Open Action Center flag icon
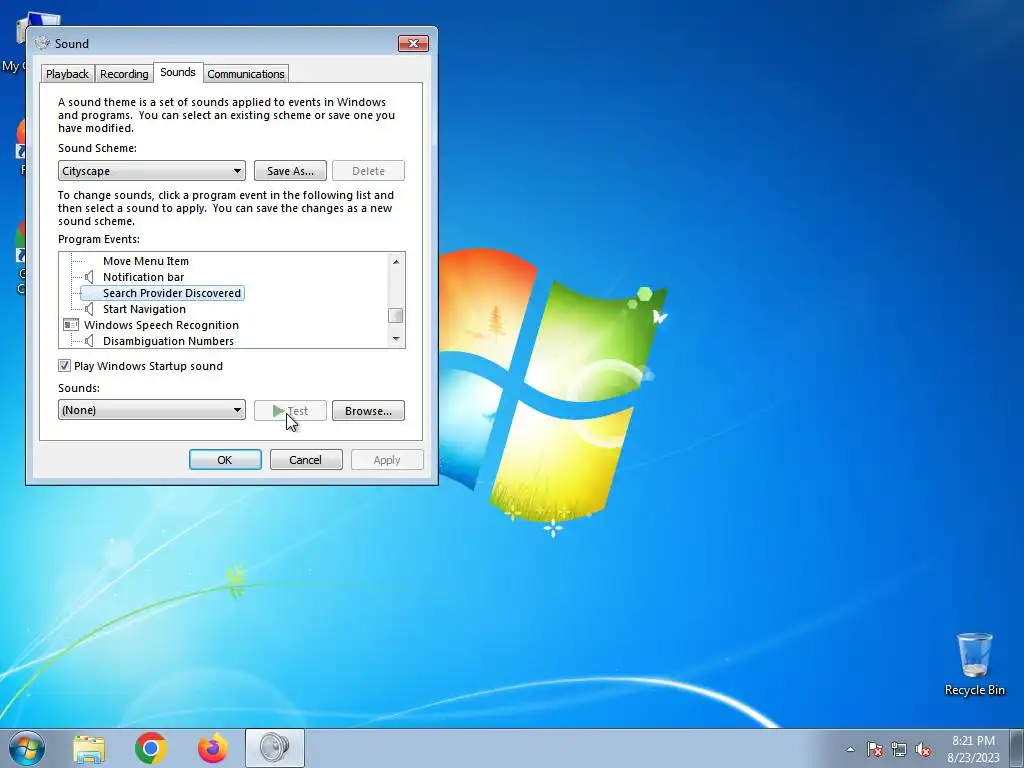 [874, 749]
